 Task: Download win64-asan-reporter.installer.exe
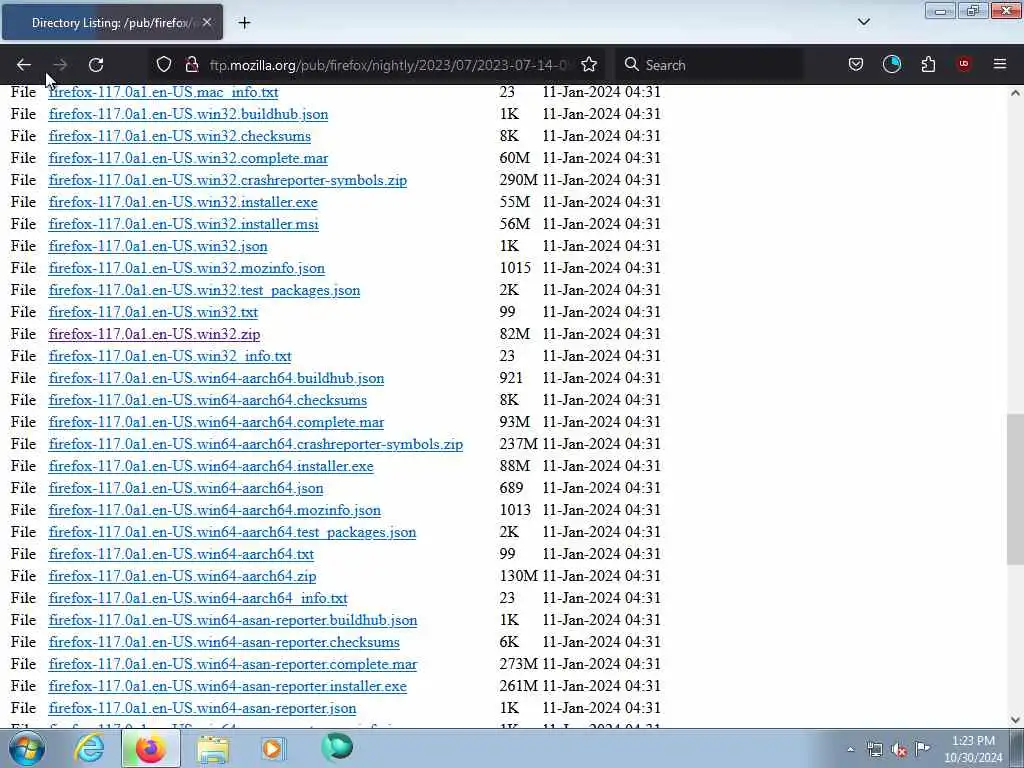[x=227, y=686]
